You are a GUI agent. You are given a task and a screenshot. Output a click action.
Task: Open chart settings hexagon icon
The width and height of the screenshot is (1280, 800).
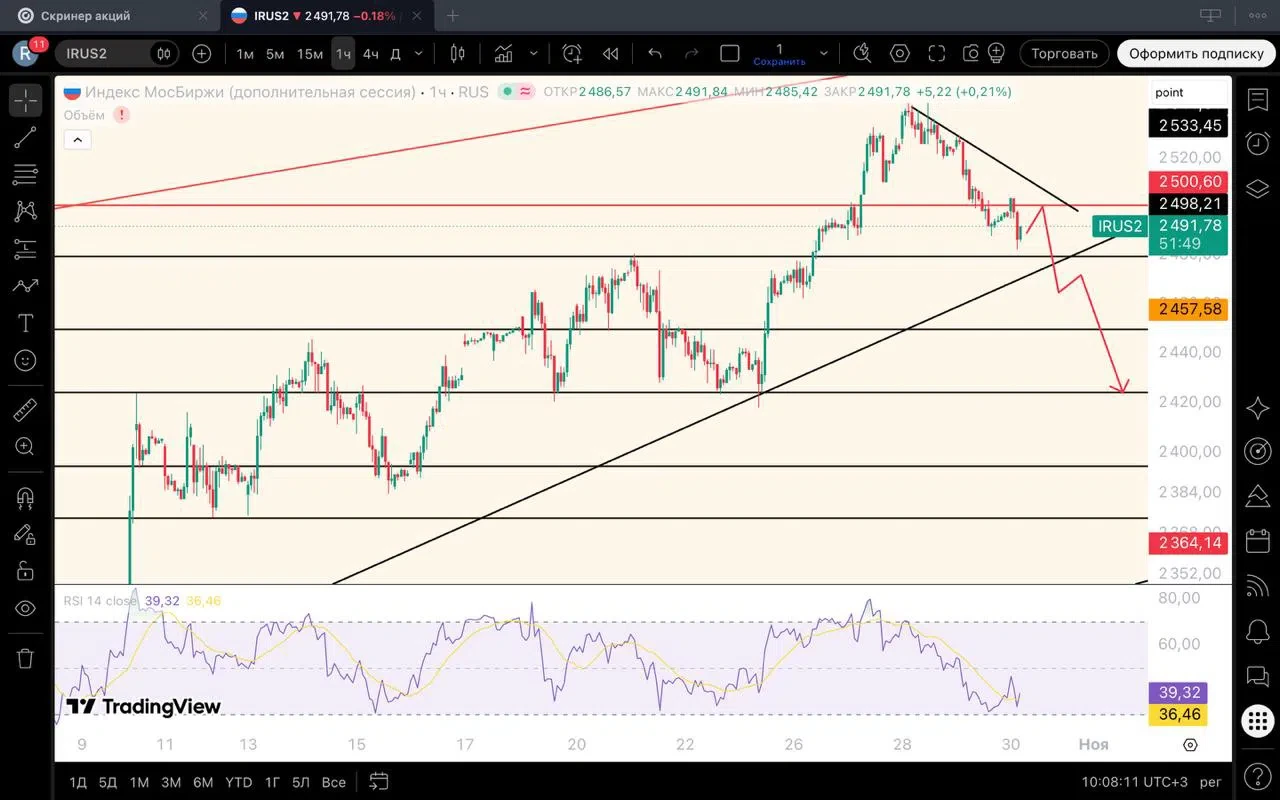[x=900, y=54]
